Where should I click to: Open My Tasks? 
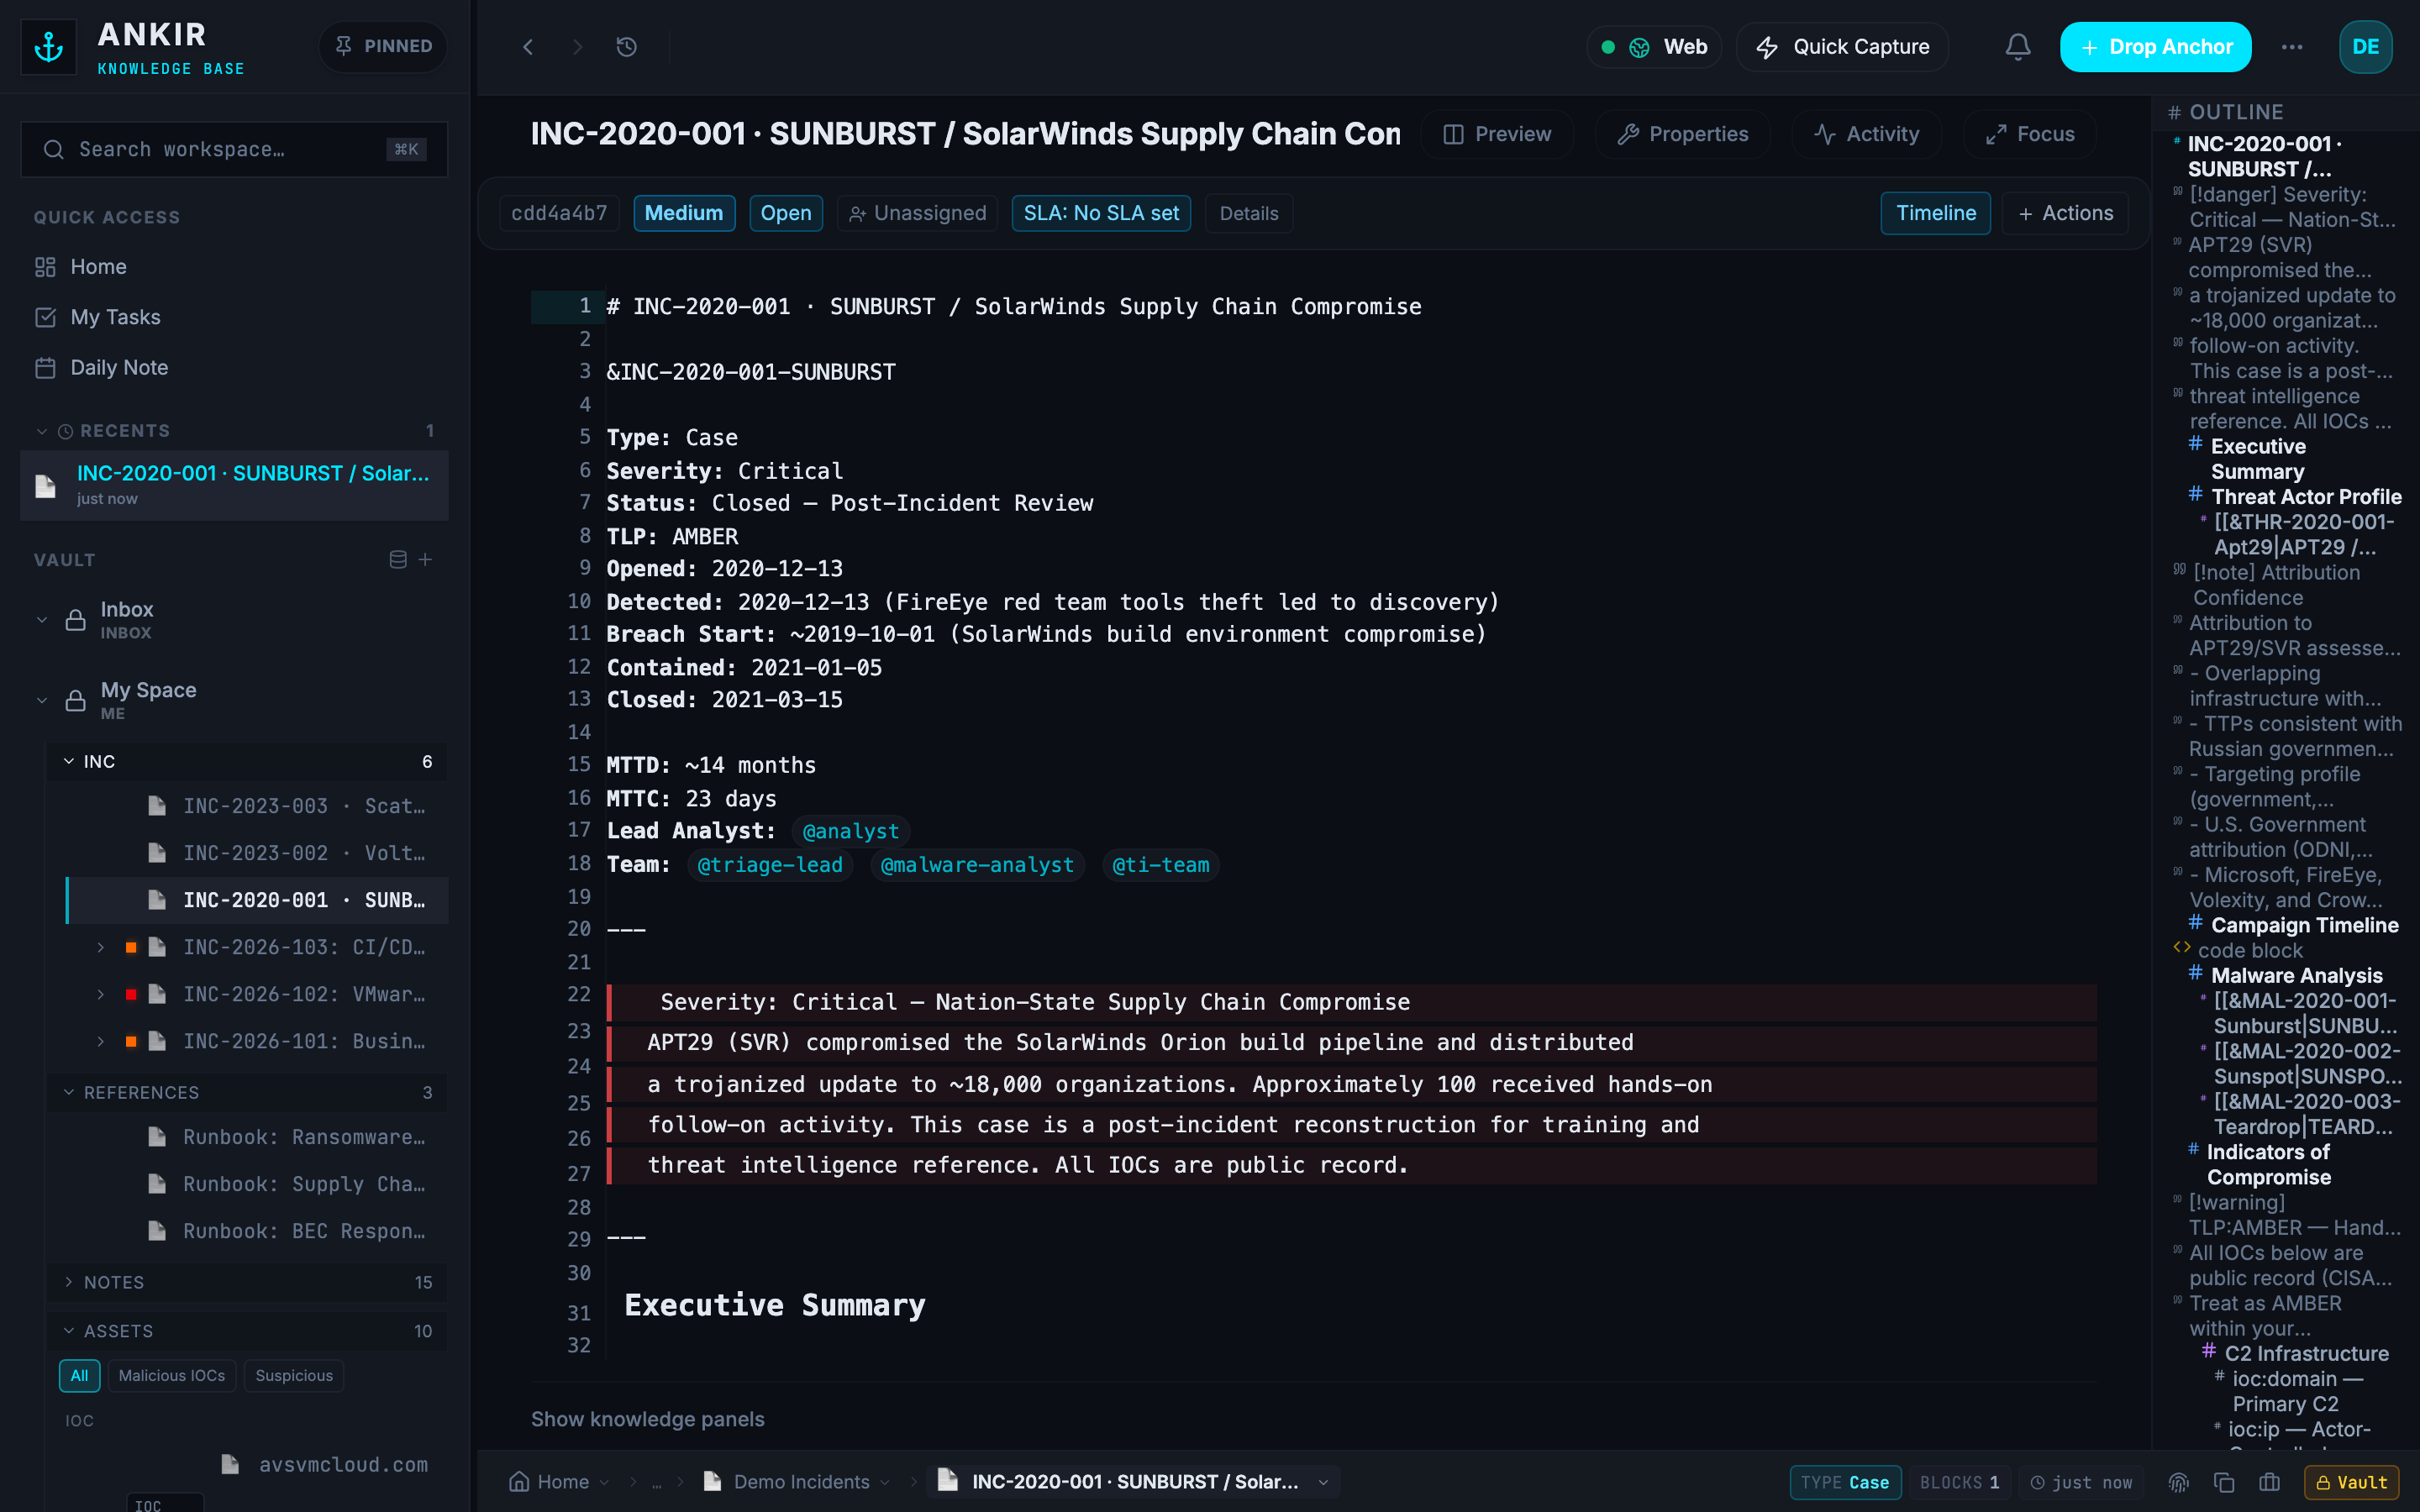tap(115, 317)
